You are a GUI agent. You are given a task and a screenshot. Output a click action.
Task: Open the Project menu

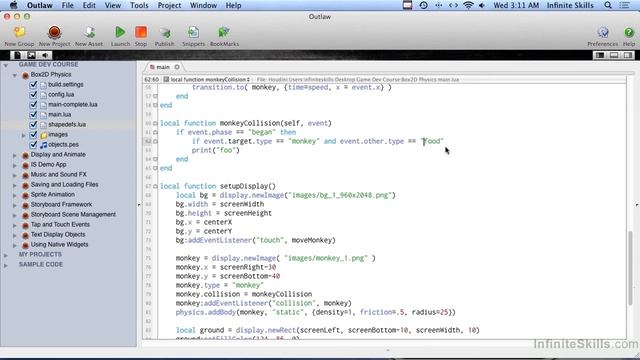tap(169, 5)
